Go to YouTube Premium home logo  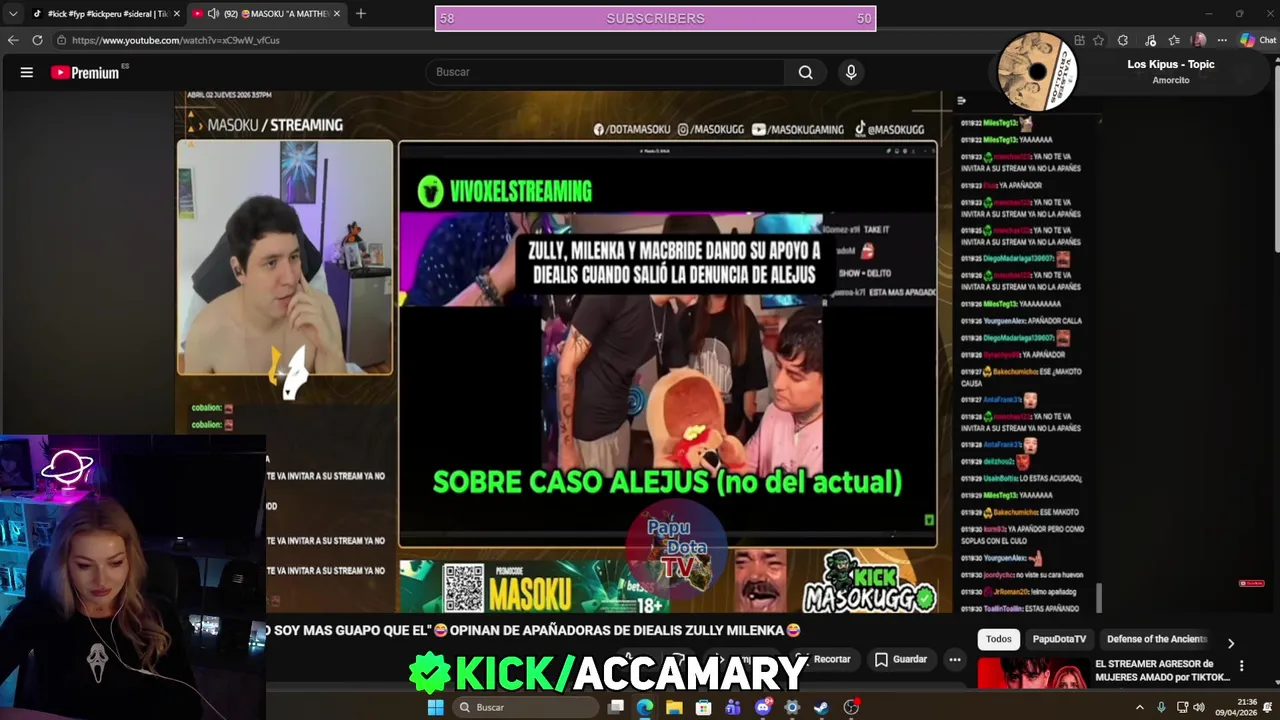point(86,72)
